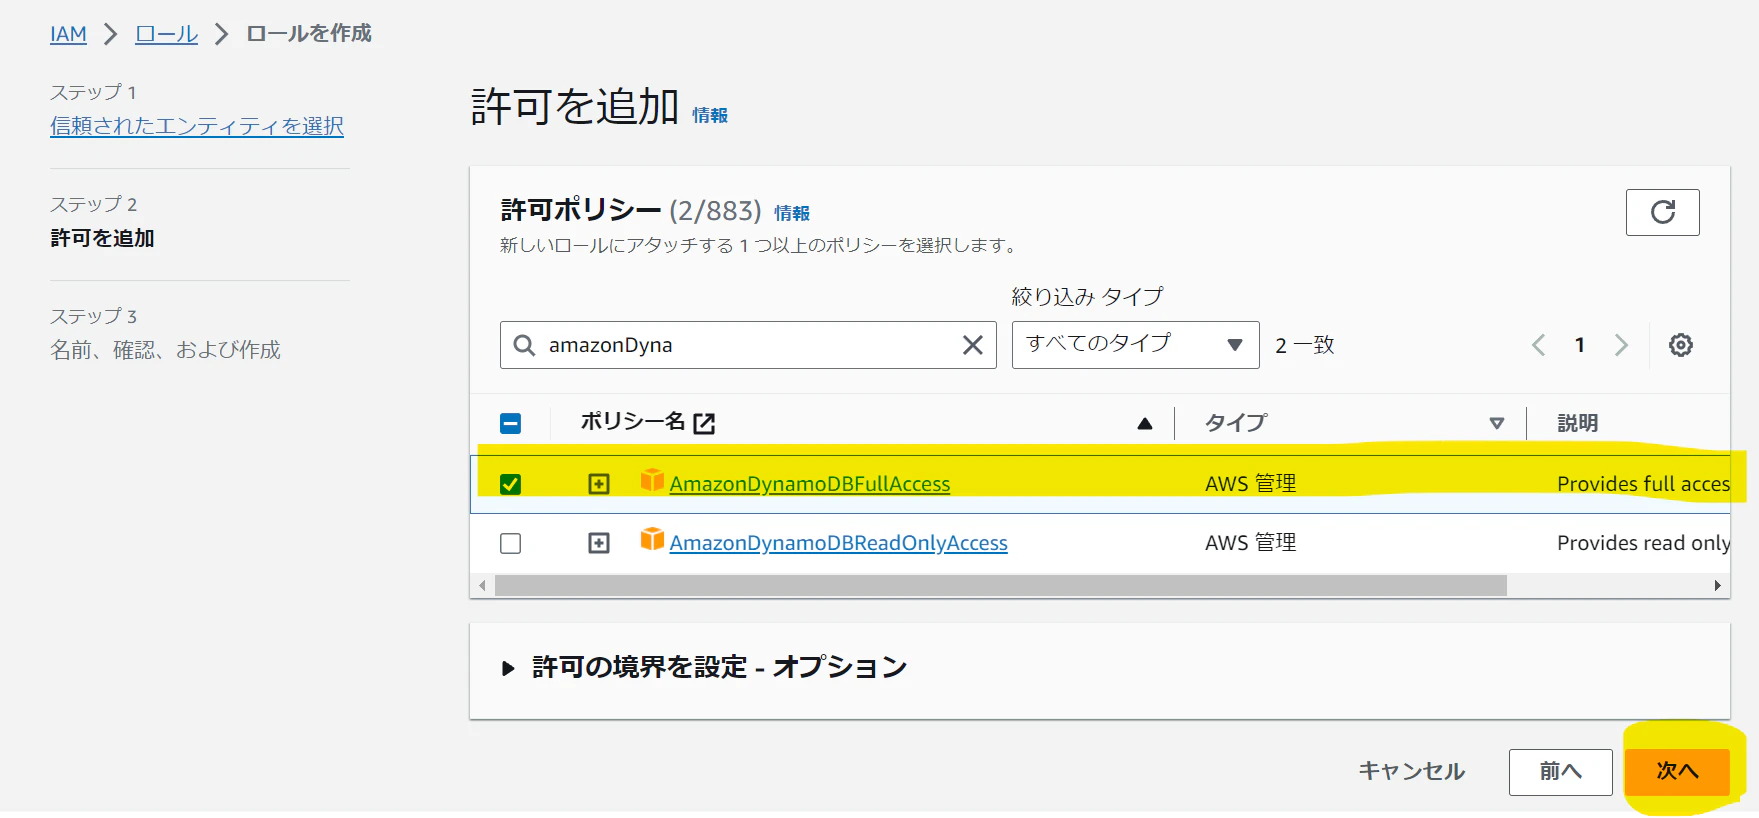Open すべてのタイプ filter dropdown
This screenshot has height=818, width=1759.
pos(1135,345)
